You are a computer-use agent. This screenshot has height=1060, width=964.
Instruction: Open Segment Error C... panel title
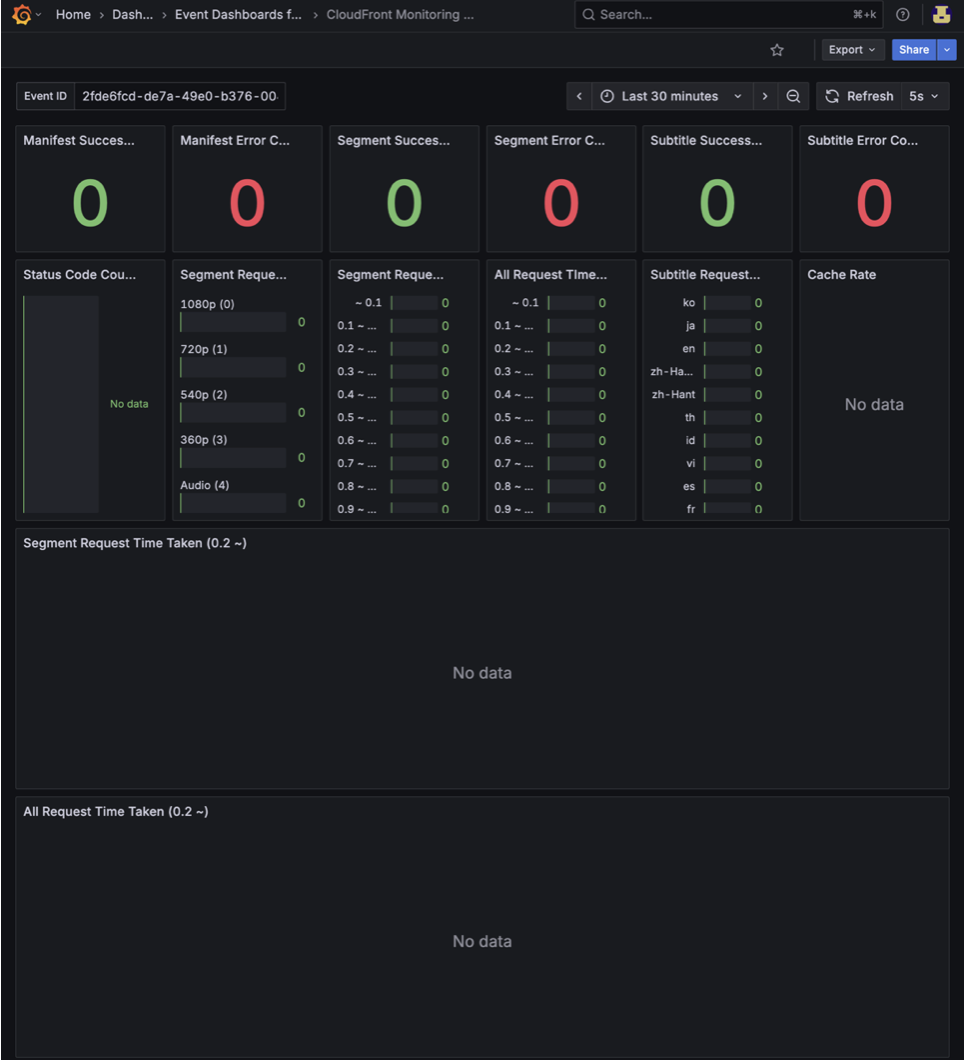click(x=549, y=141)
